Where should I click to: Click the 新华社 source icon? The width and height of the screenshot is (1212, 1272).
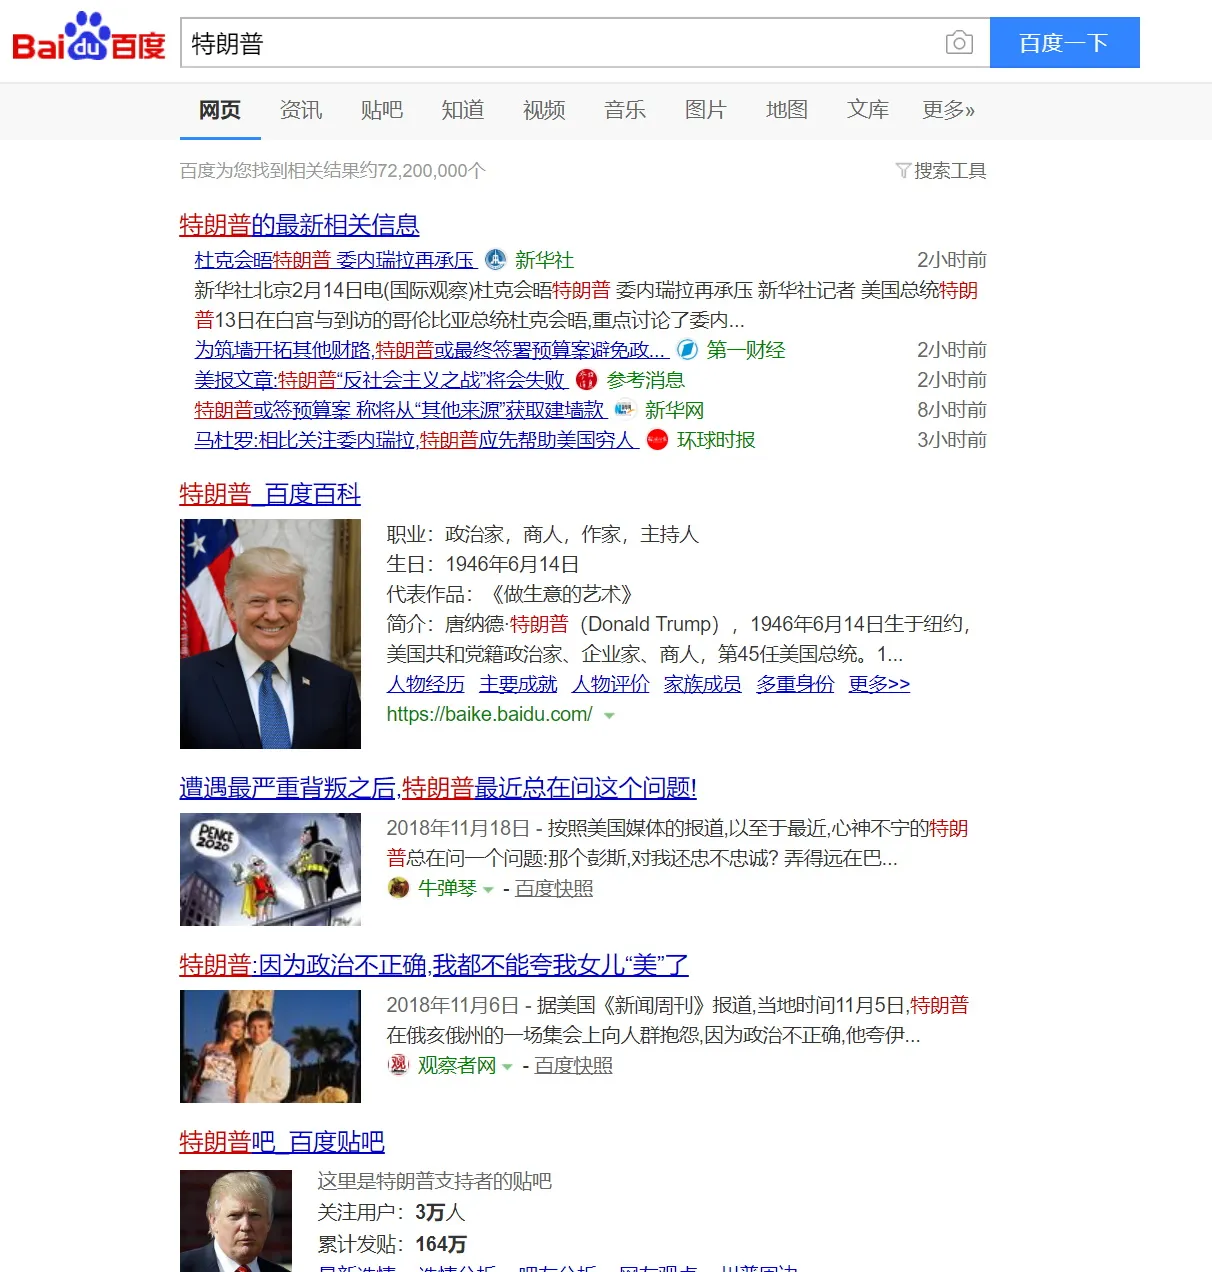click(496, 260)
